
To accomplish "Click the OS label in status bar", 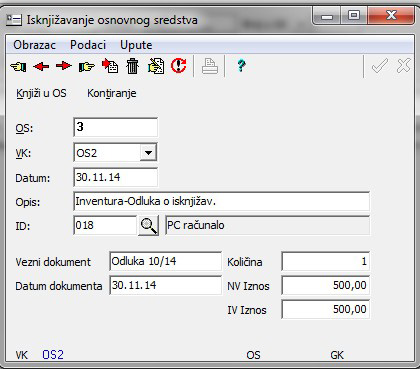I will coord(253,355).
